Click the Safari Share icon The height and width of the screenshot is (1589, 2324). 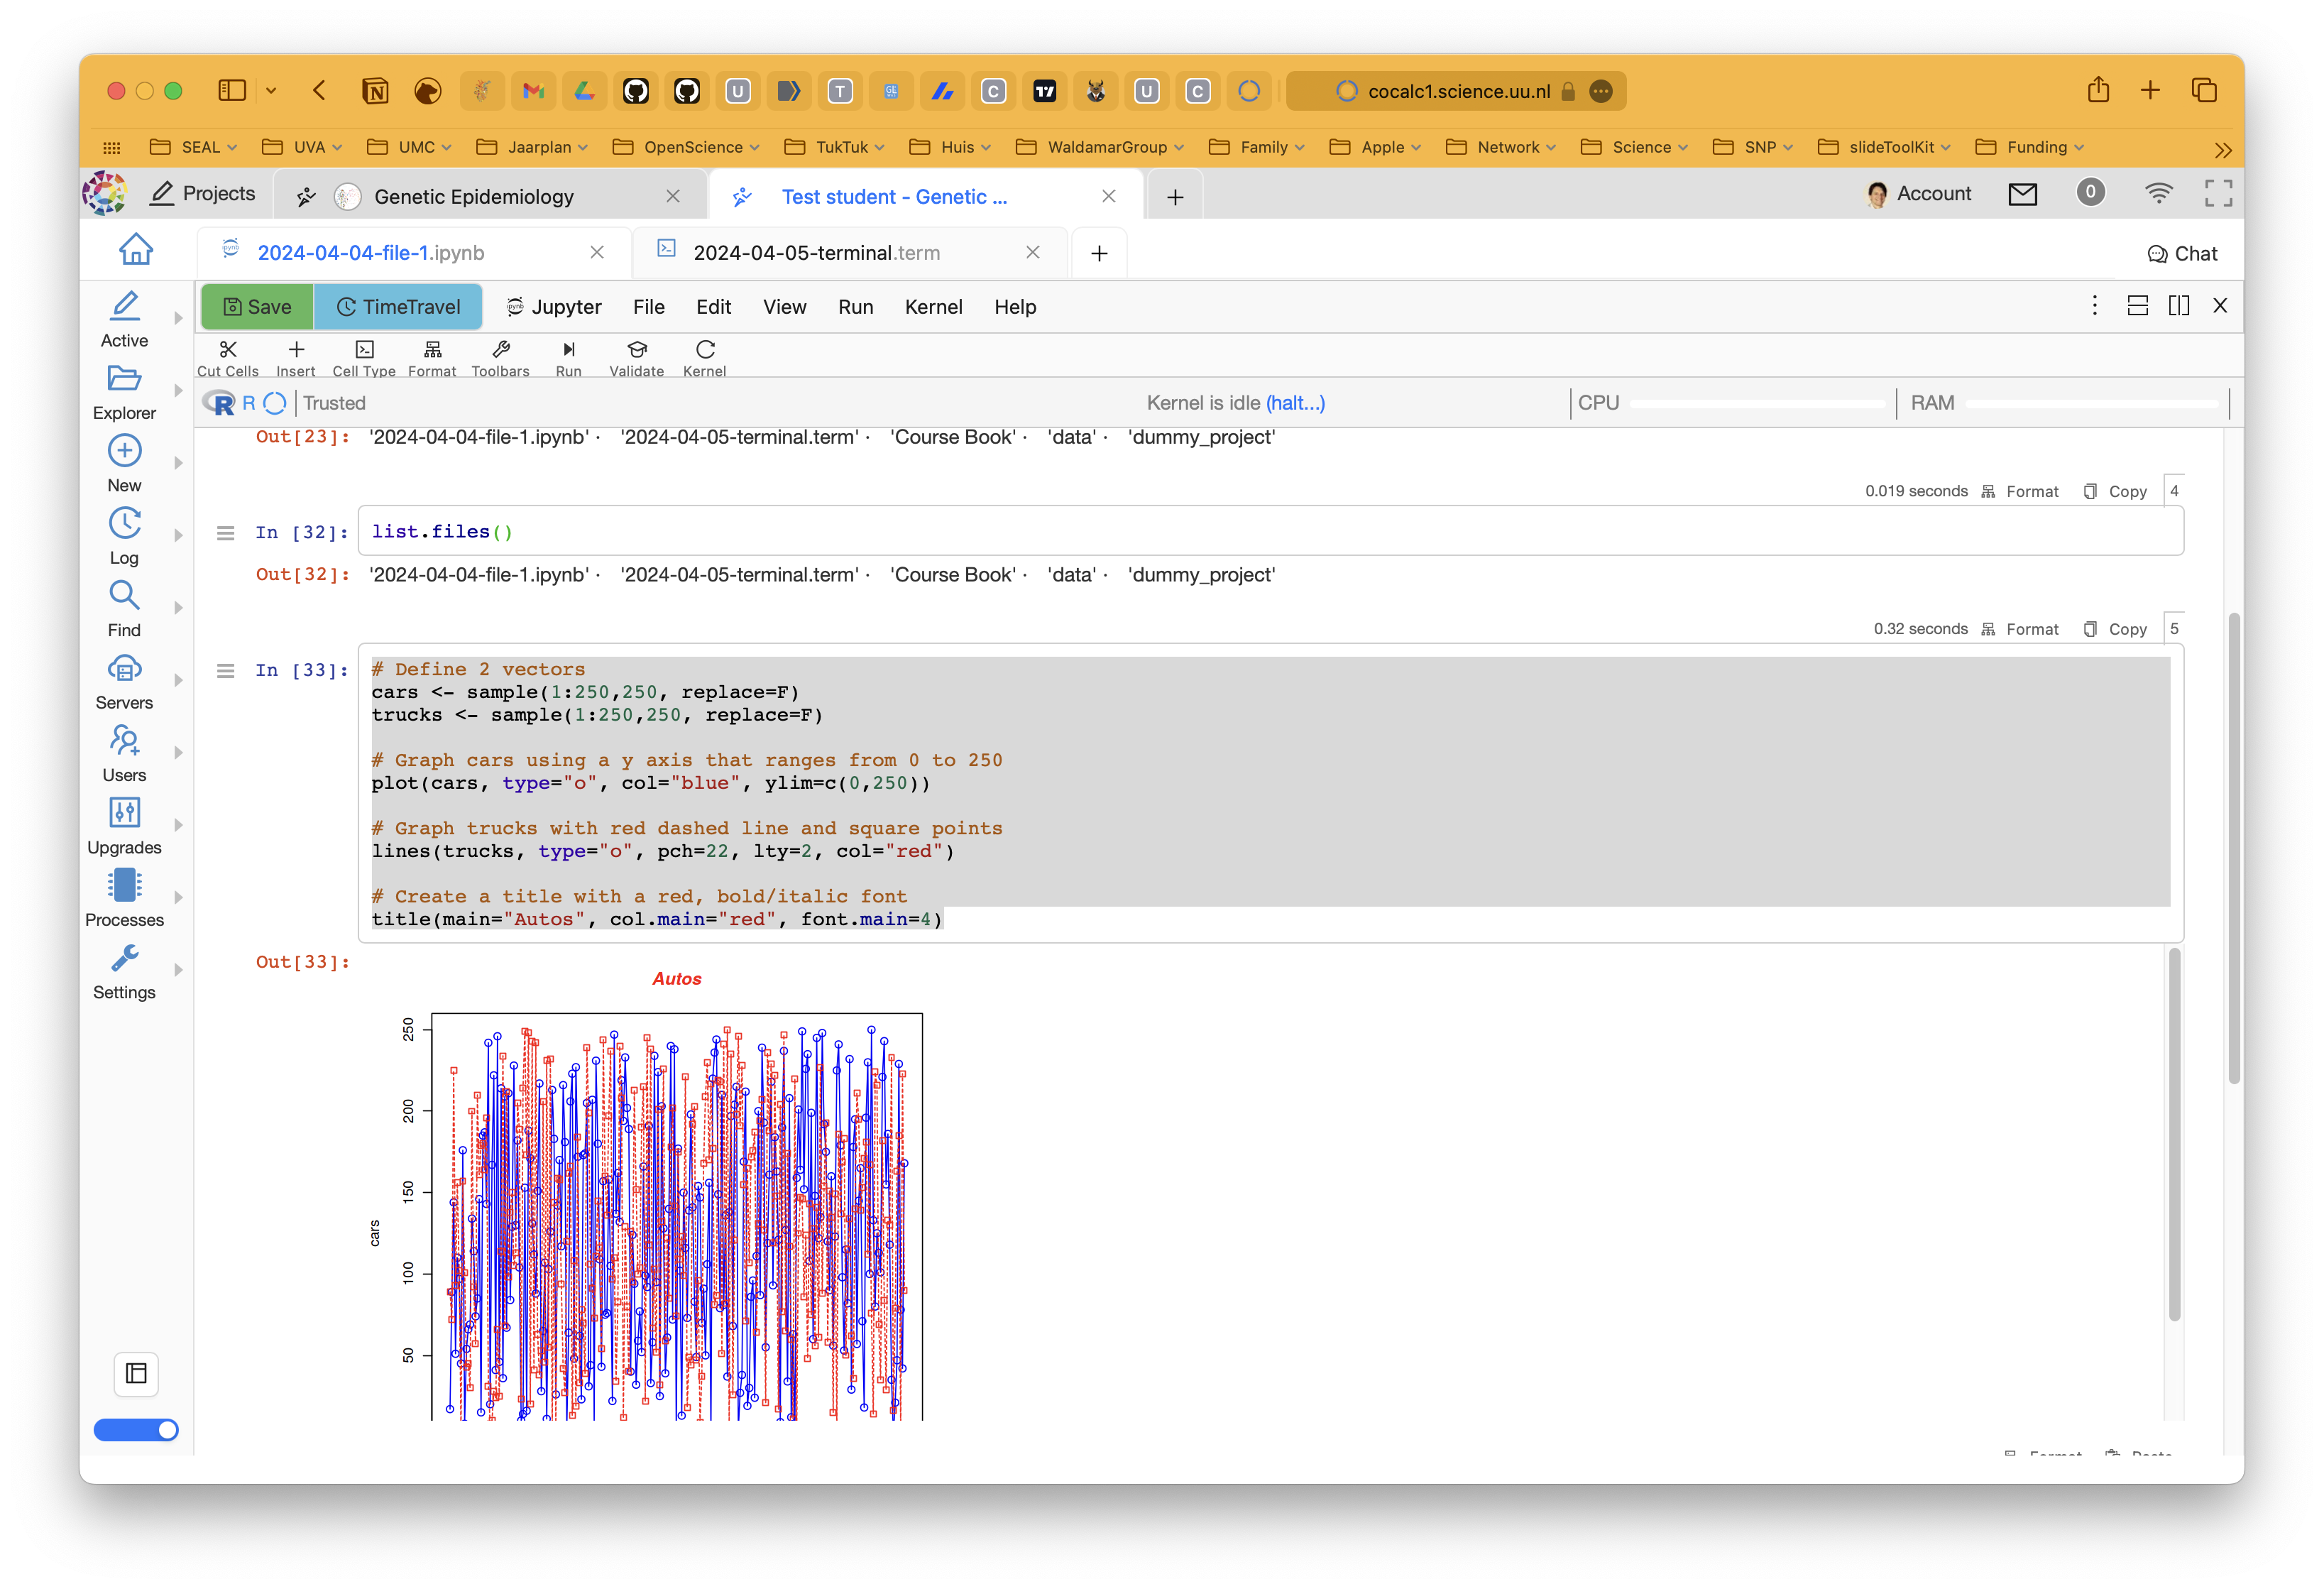pos(2098,91)
